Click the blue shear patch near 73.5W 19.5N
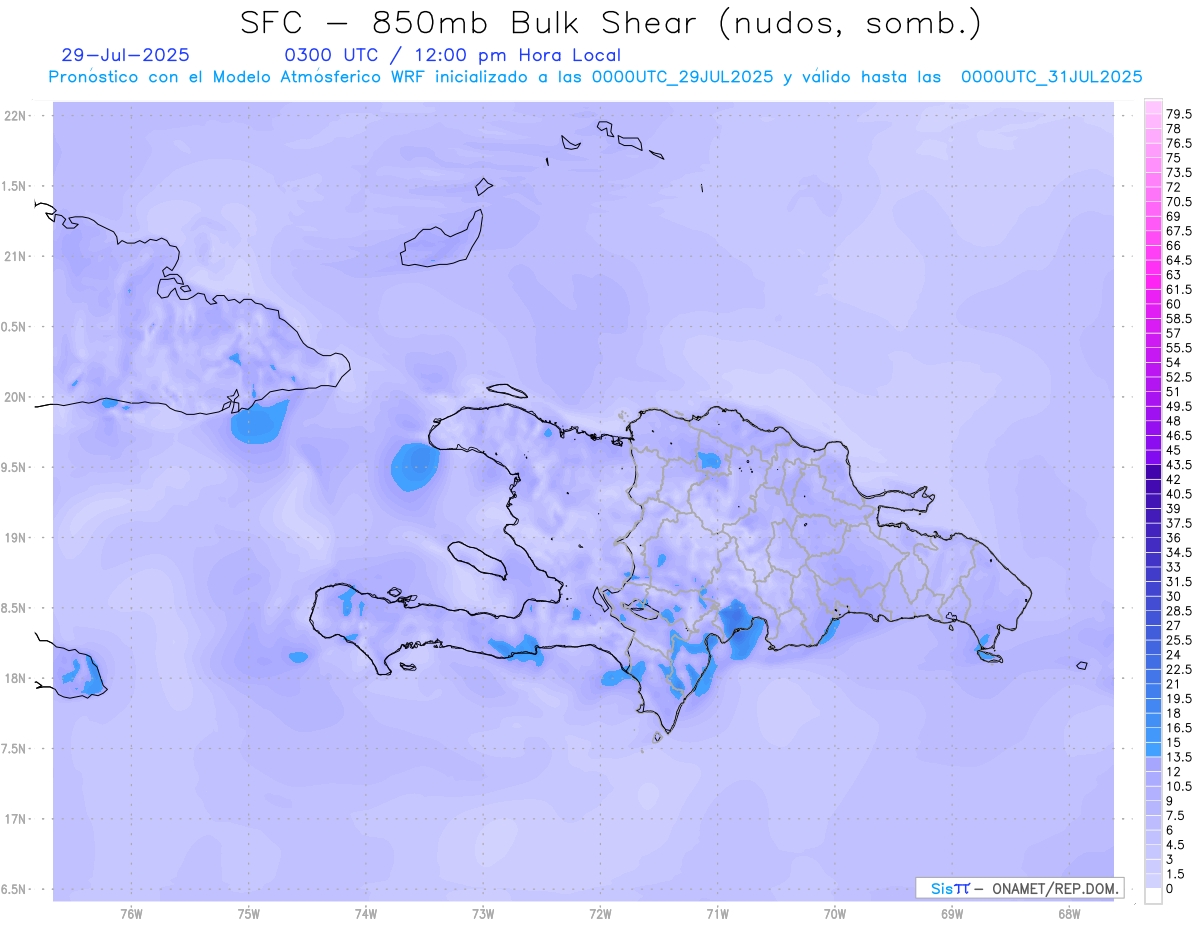This screenshot has height=927, width=1200. click(414, 467)
